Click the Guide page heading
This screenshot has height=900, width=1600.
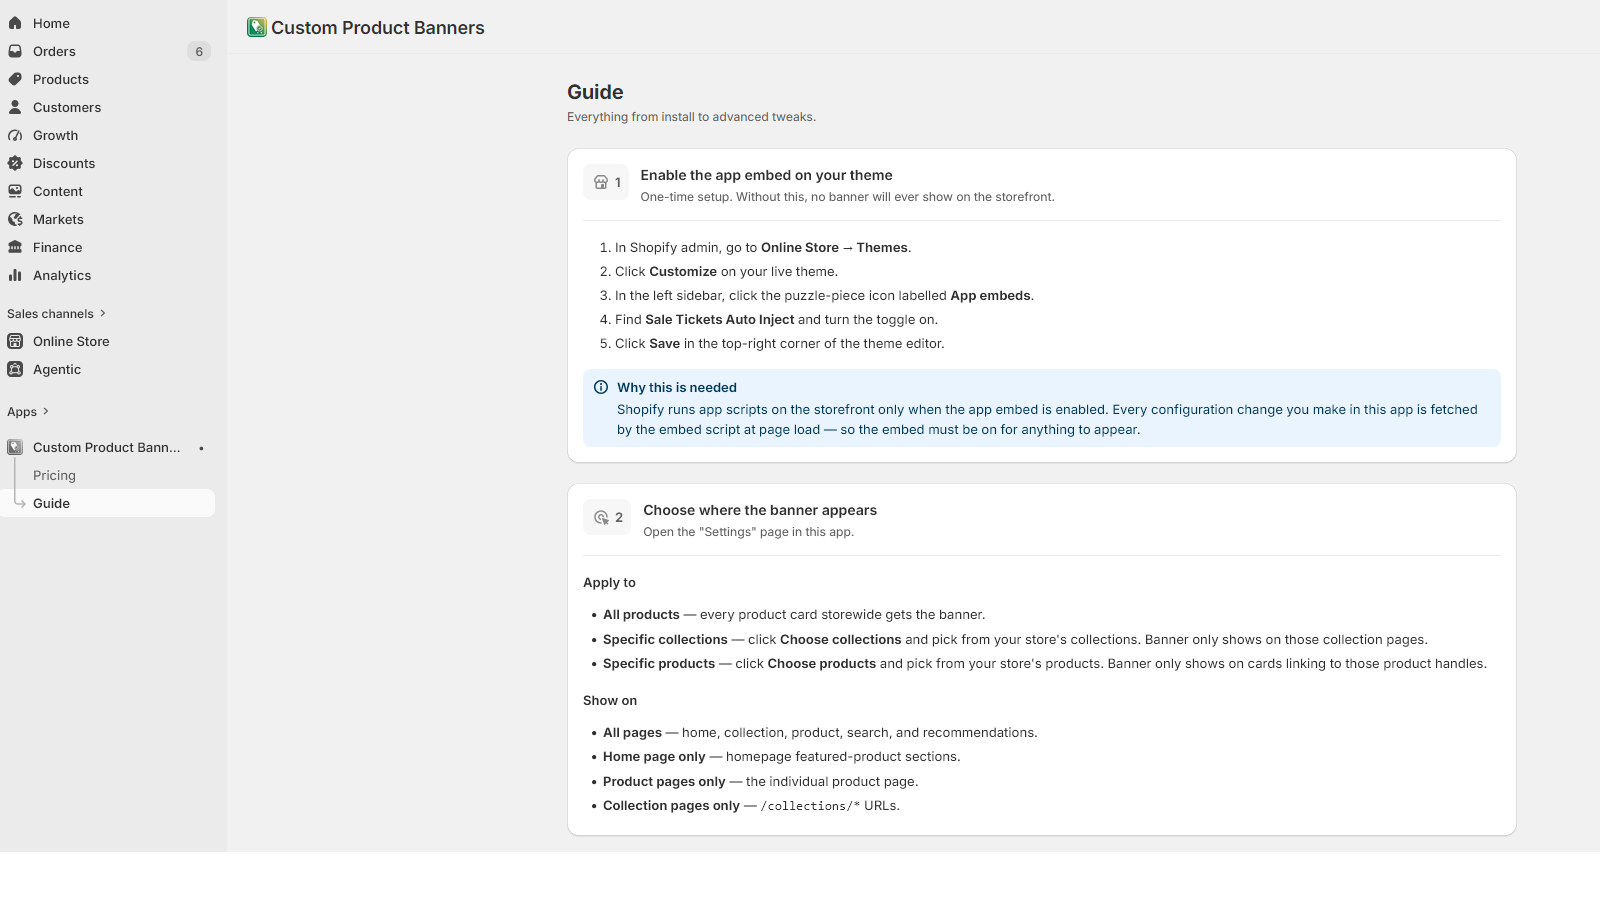pos(595,92)
